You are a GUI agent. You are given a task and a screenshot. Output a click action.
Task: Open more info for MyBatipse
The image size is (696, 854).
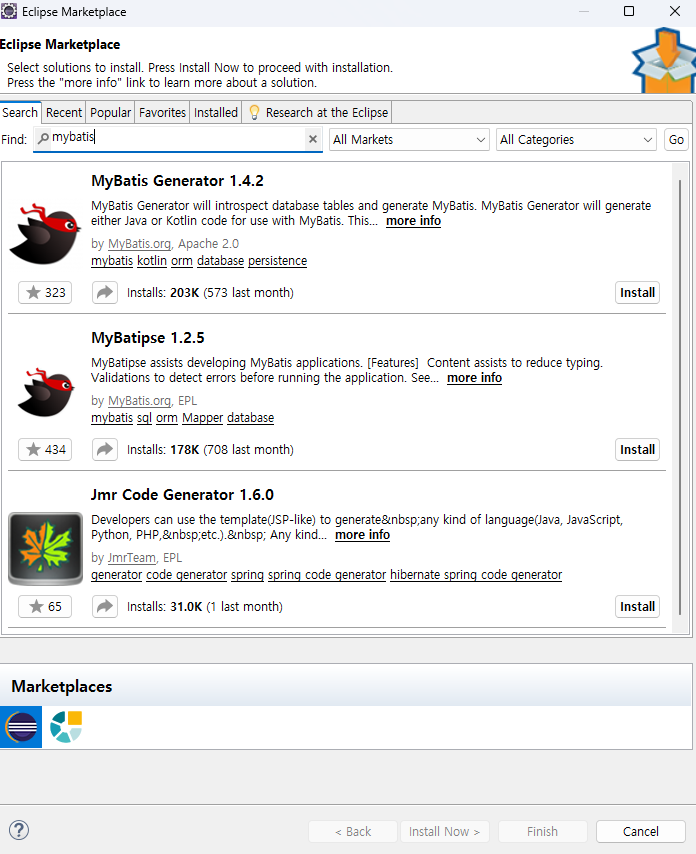tap(474, 377)
